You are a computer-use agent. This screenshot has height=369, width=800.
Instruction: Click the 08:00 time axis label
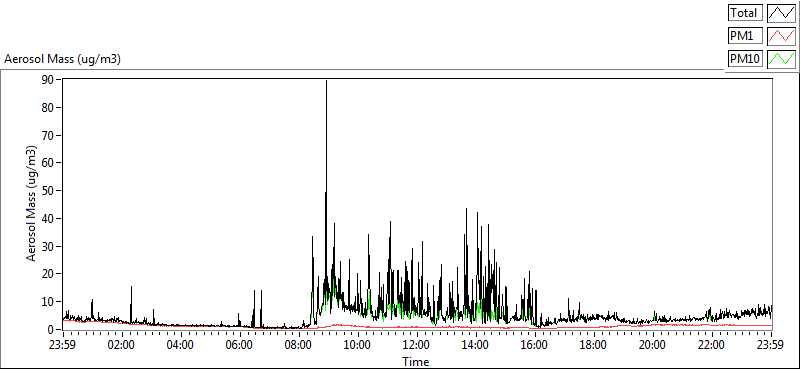coord(299,344)
